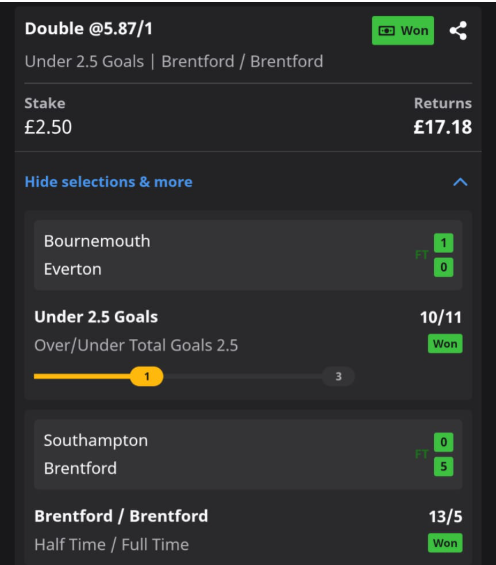The image size is (496, 565).
Task: Click Hide selections & more link
Action: 108,182
